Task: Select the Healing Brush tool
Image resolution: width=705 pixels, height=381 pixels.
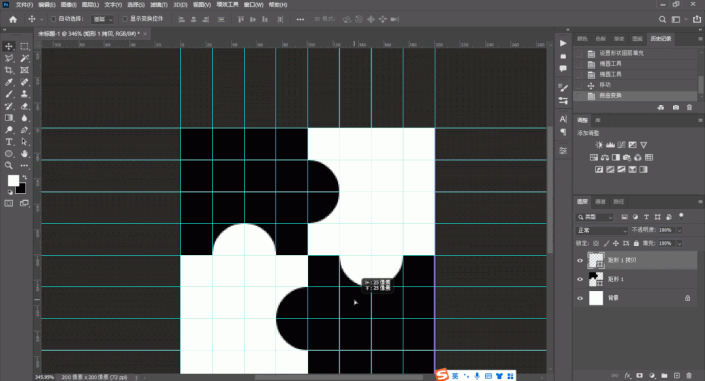Action: point(24,82)
